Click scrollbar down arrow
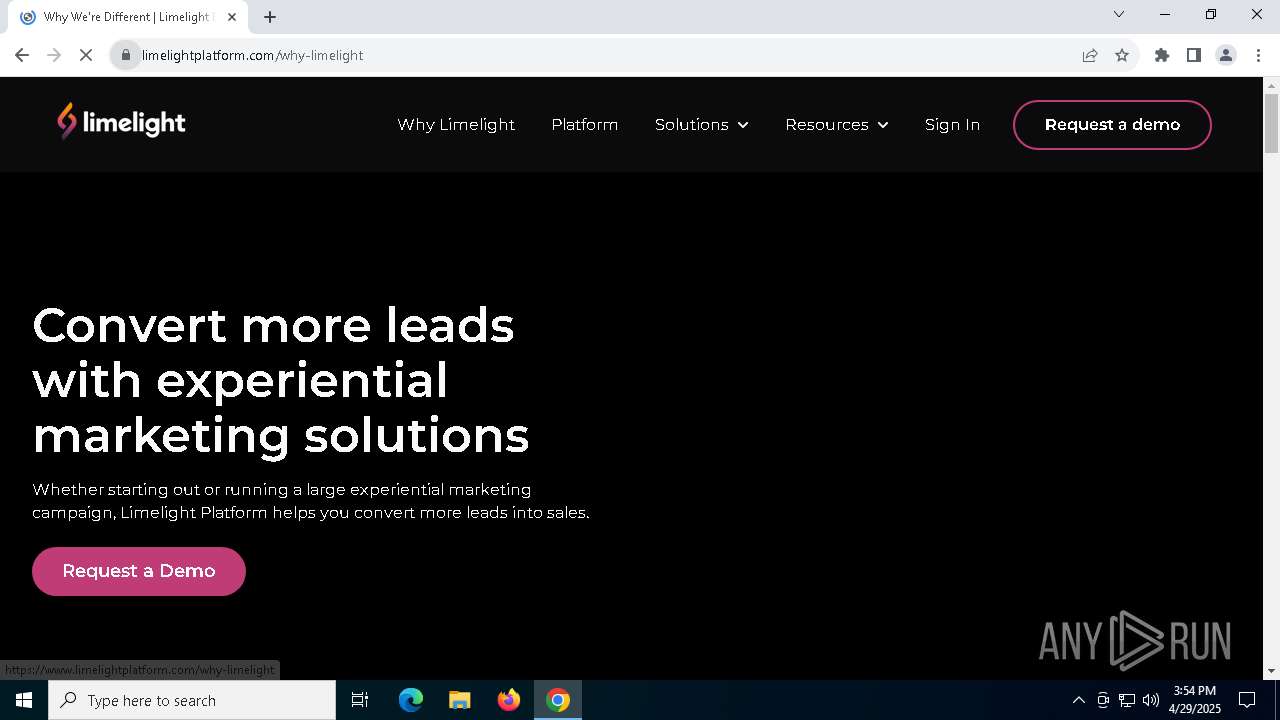The height and width of the screenshot is (720, 1280). click(1271, 671)
